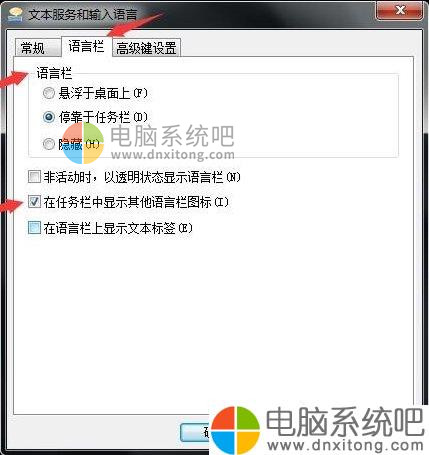
Task: Close the 文本服务和输入语言 dialog
Action: tap(400, 11)
